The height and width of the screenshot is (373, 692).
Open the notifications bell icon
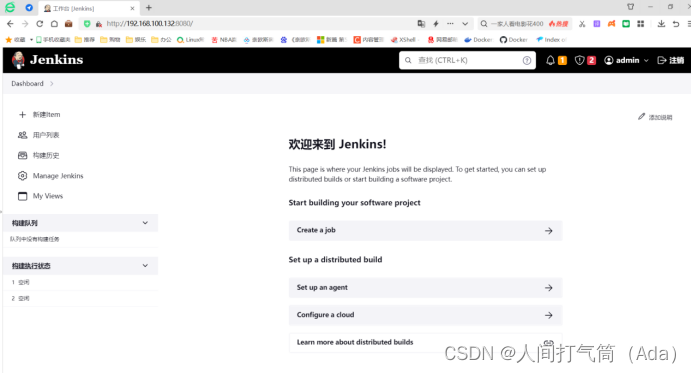tap(550, 60)
